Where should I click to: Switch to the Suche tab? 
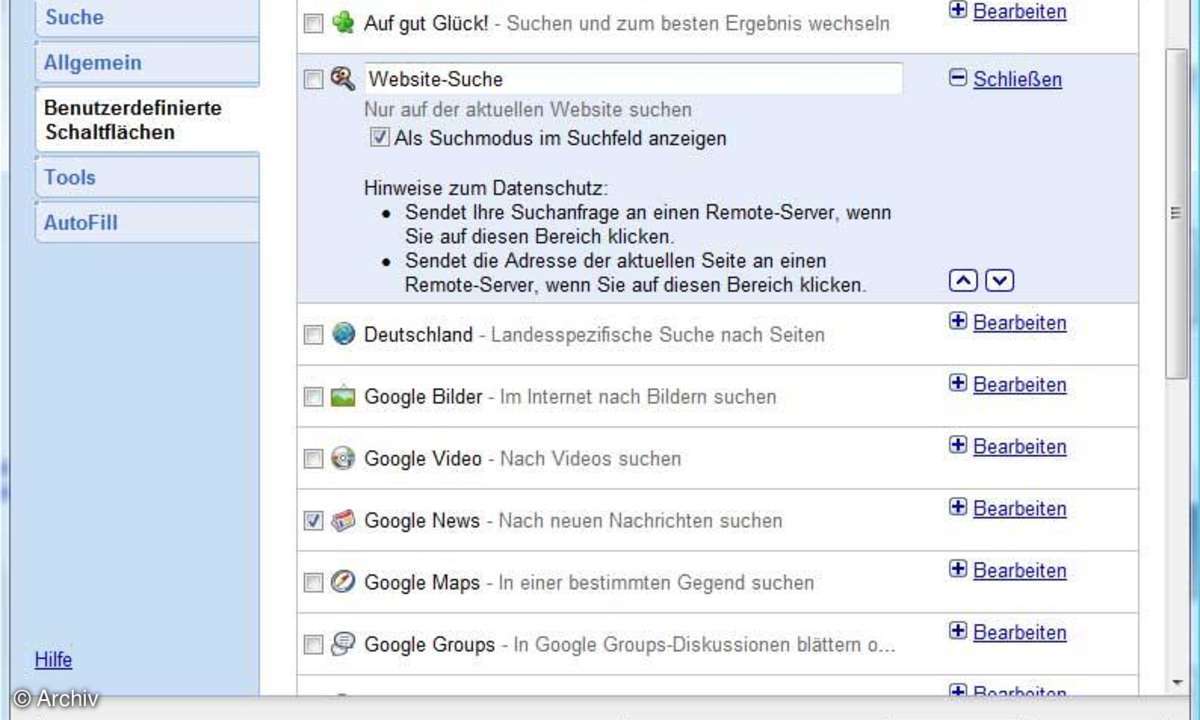(x=147, y=18)
